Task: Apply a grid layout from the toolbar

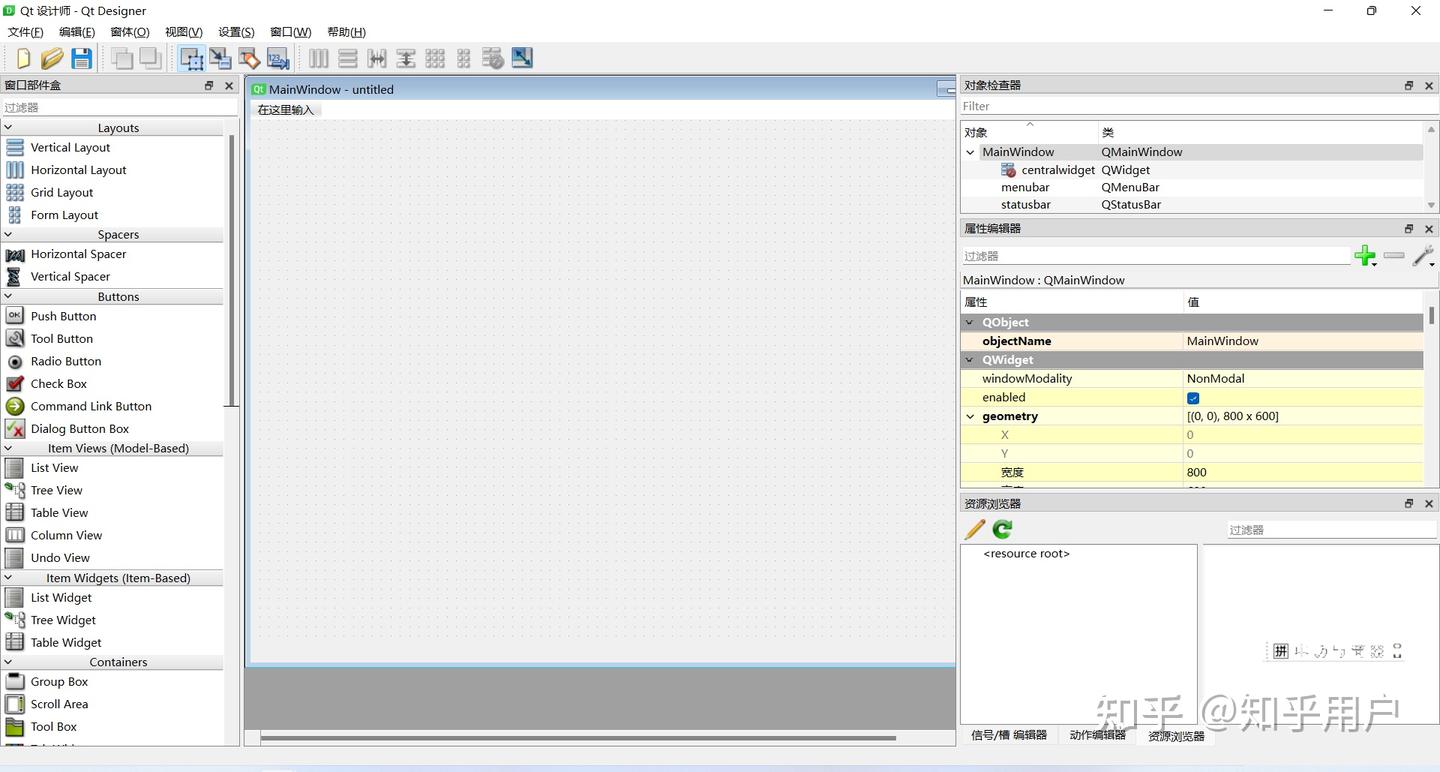Action: point(435,58)
